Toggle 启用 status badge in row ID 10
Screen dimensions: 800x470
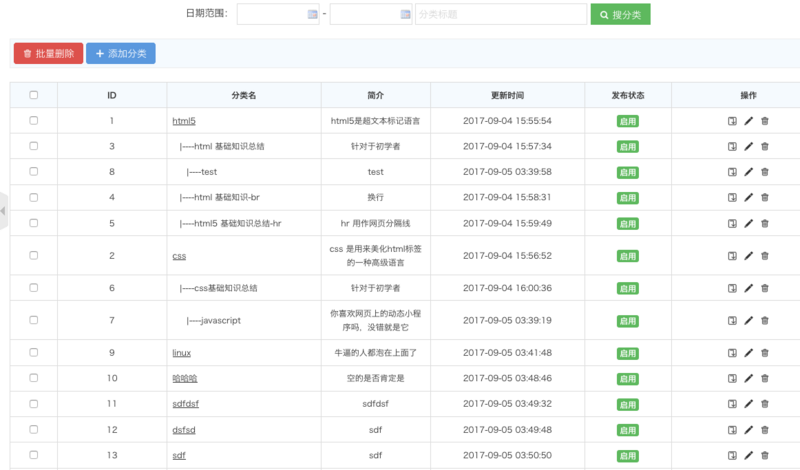tap(628, 379)
